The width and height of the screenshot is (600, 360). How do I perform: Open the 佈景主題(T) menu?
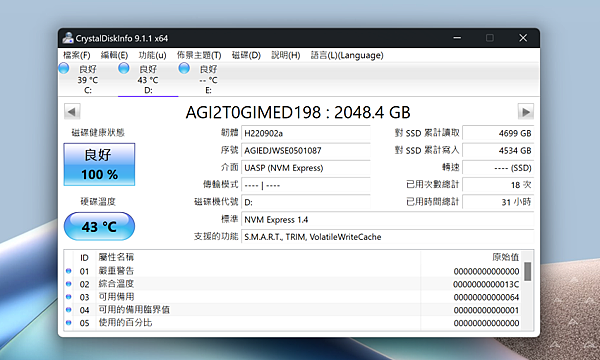coord(199,55)
